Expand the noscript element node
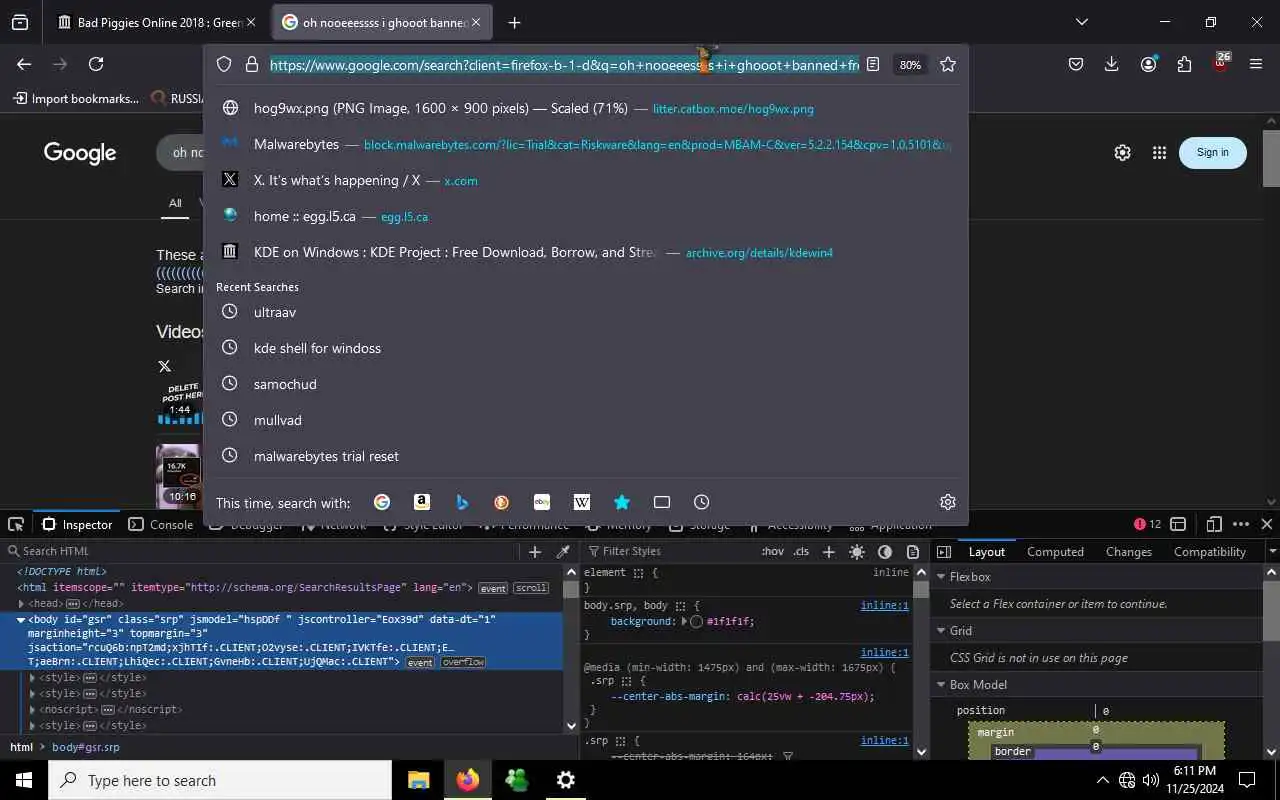Screen dimensions: 1280x800 coord(33,709)
